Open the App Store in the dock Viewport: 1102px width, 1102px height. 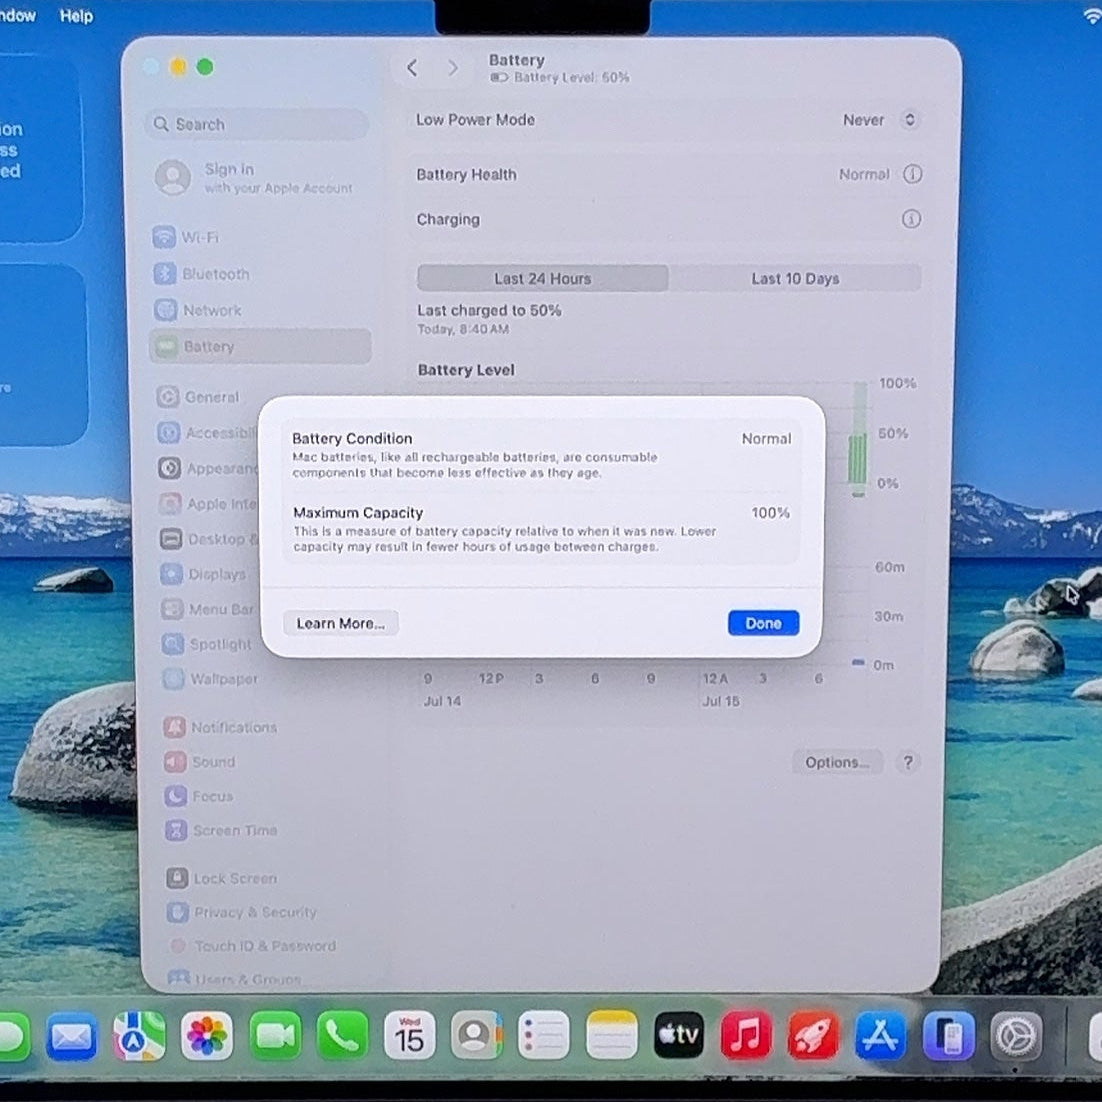pyautogui.click(x=881, y=1035)
